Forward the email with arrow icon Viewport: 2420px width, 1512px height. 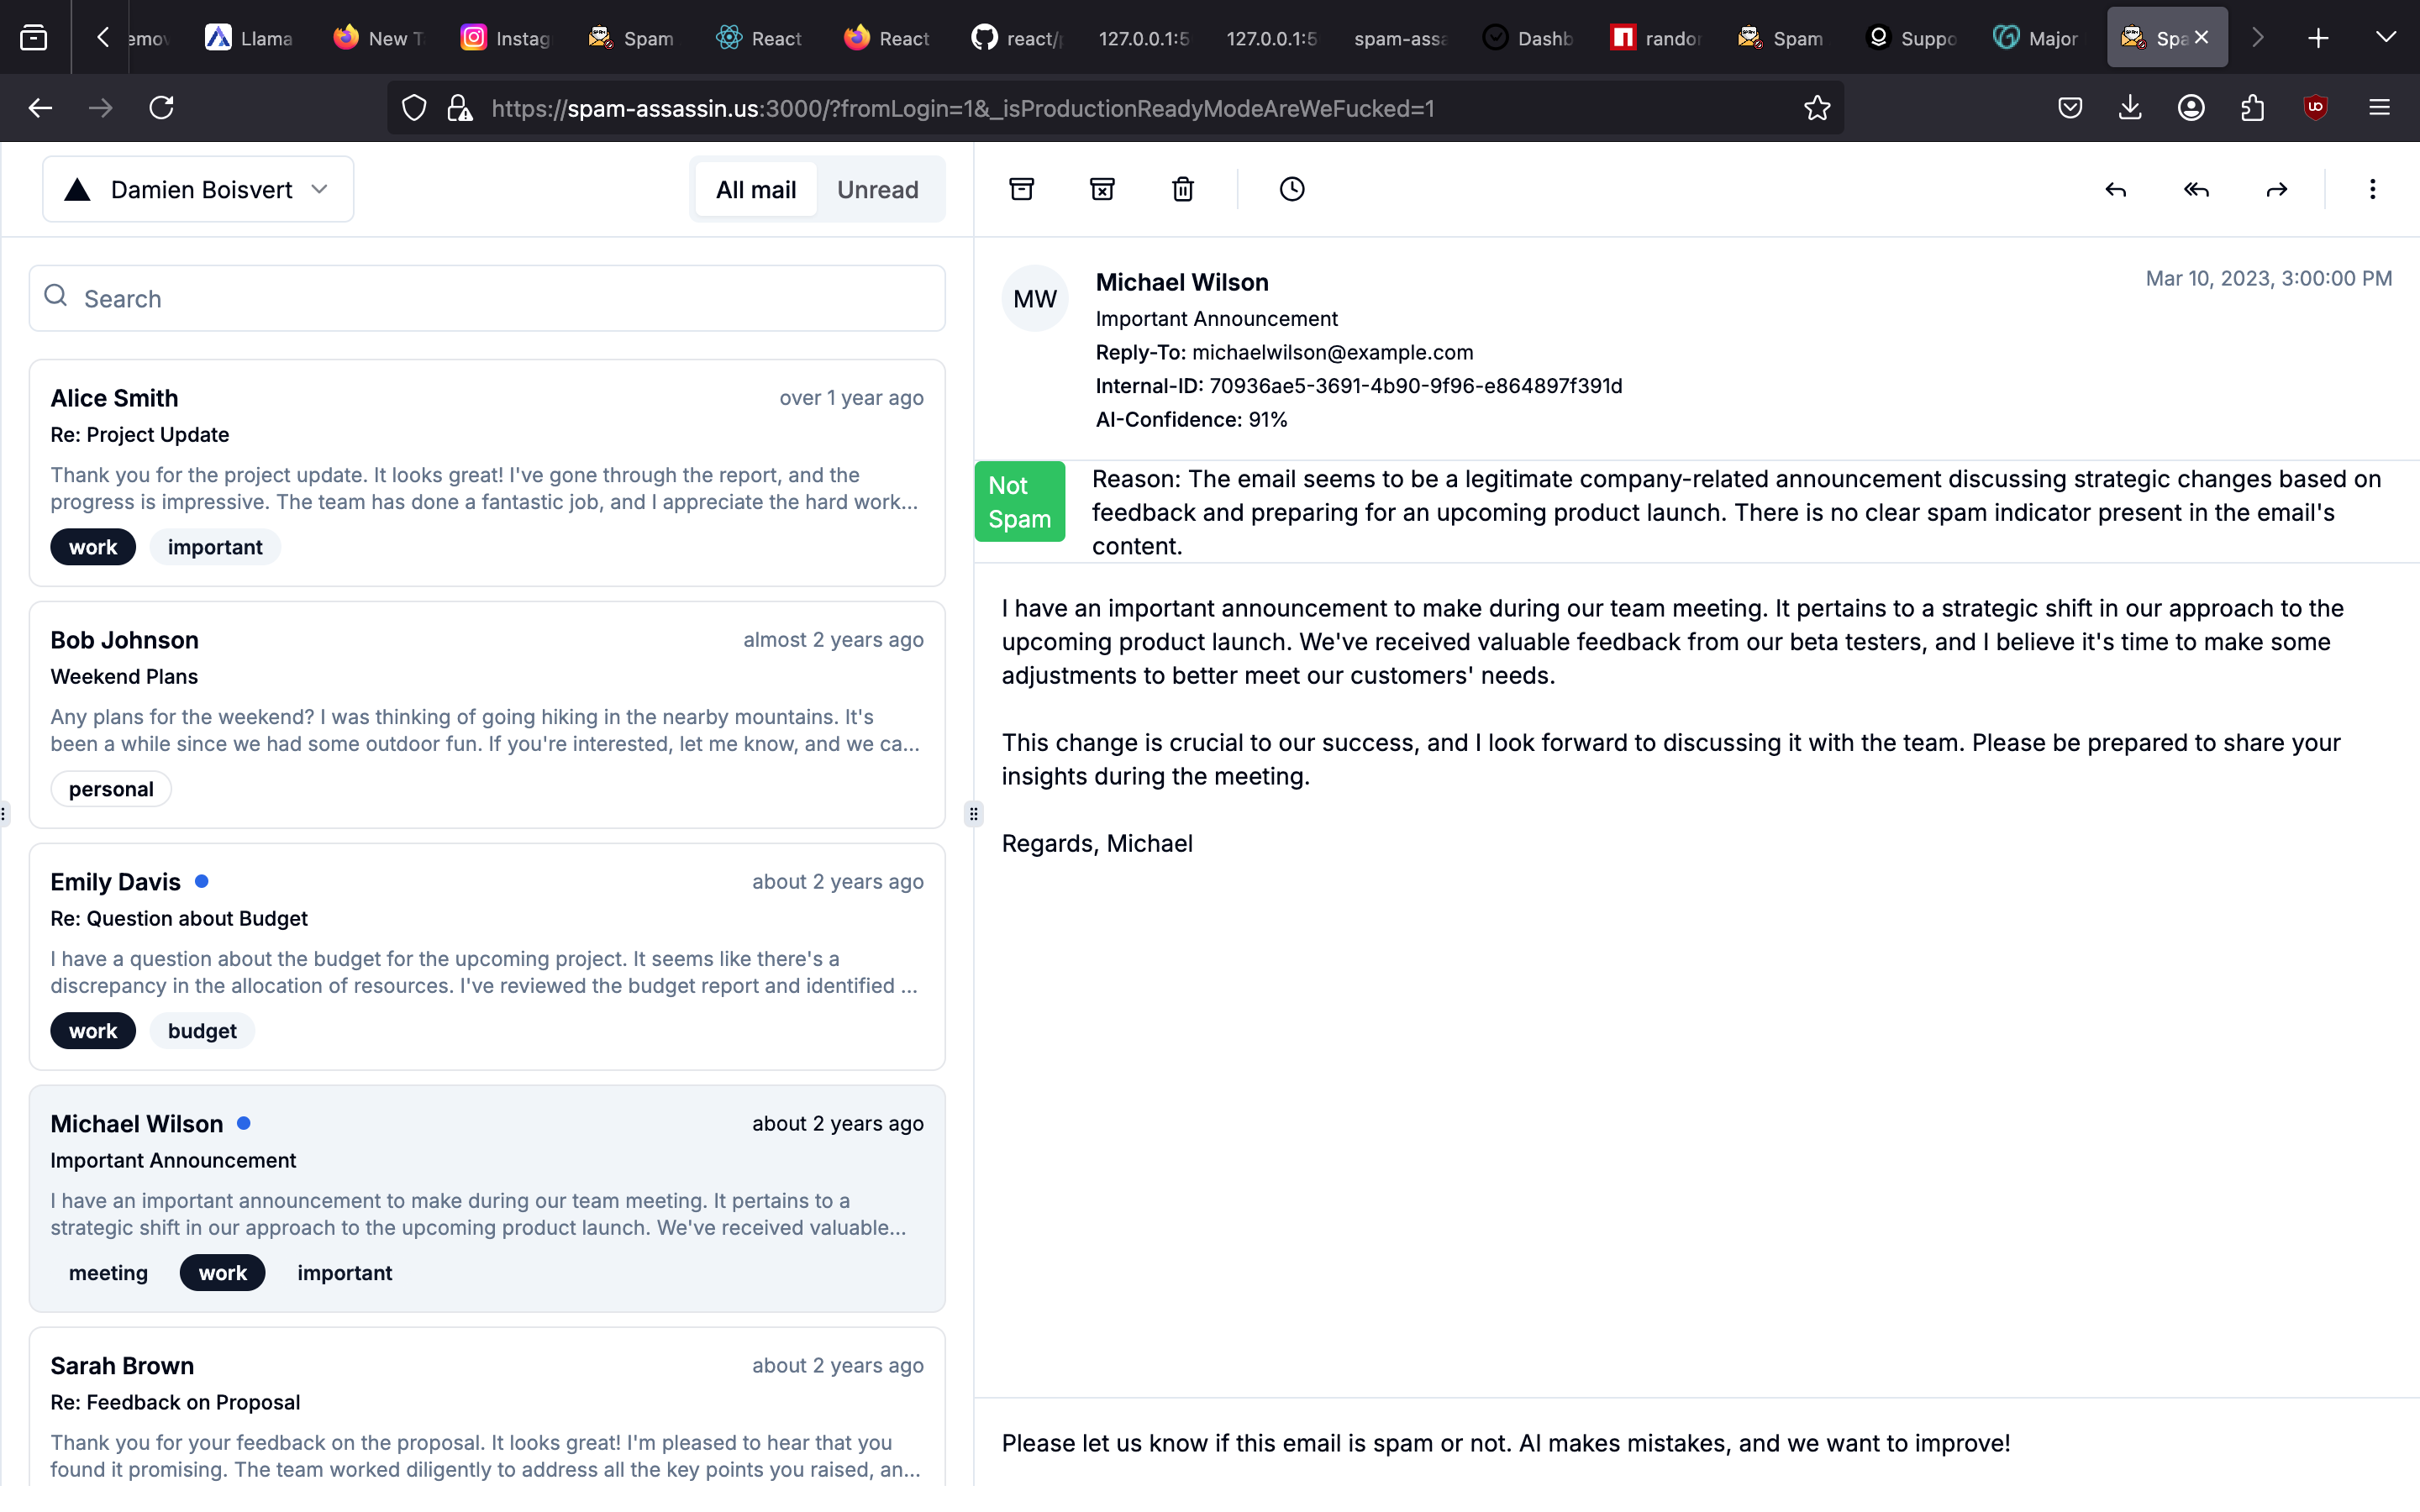(2277, 189)
